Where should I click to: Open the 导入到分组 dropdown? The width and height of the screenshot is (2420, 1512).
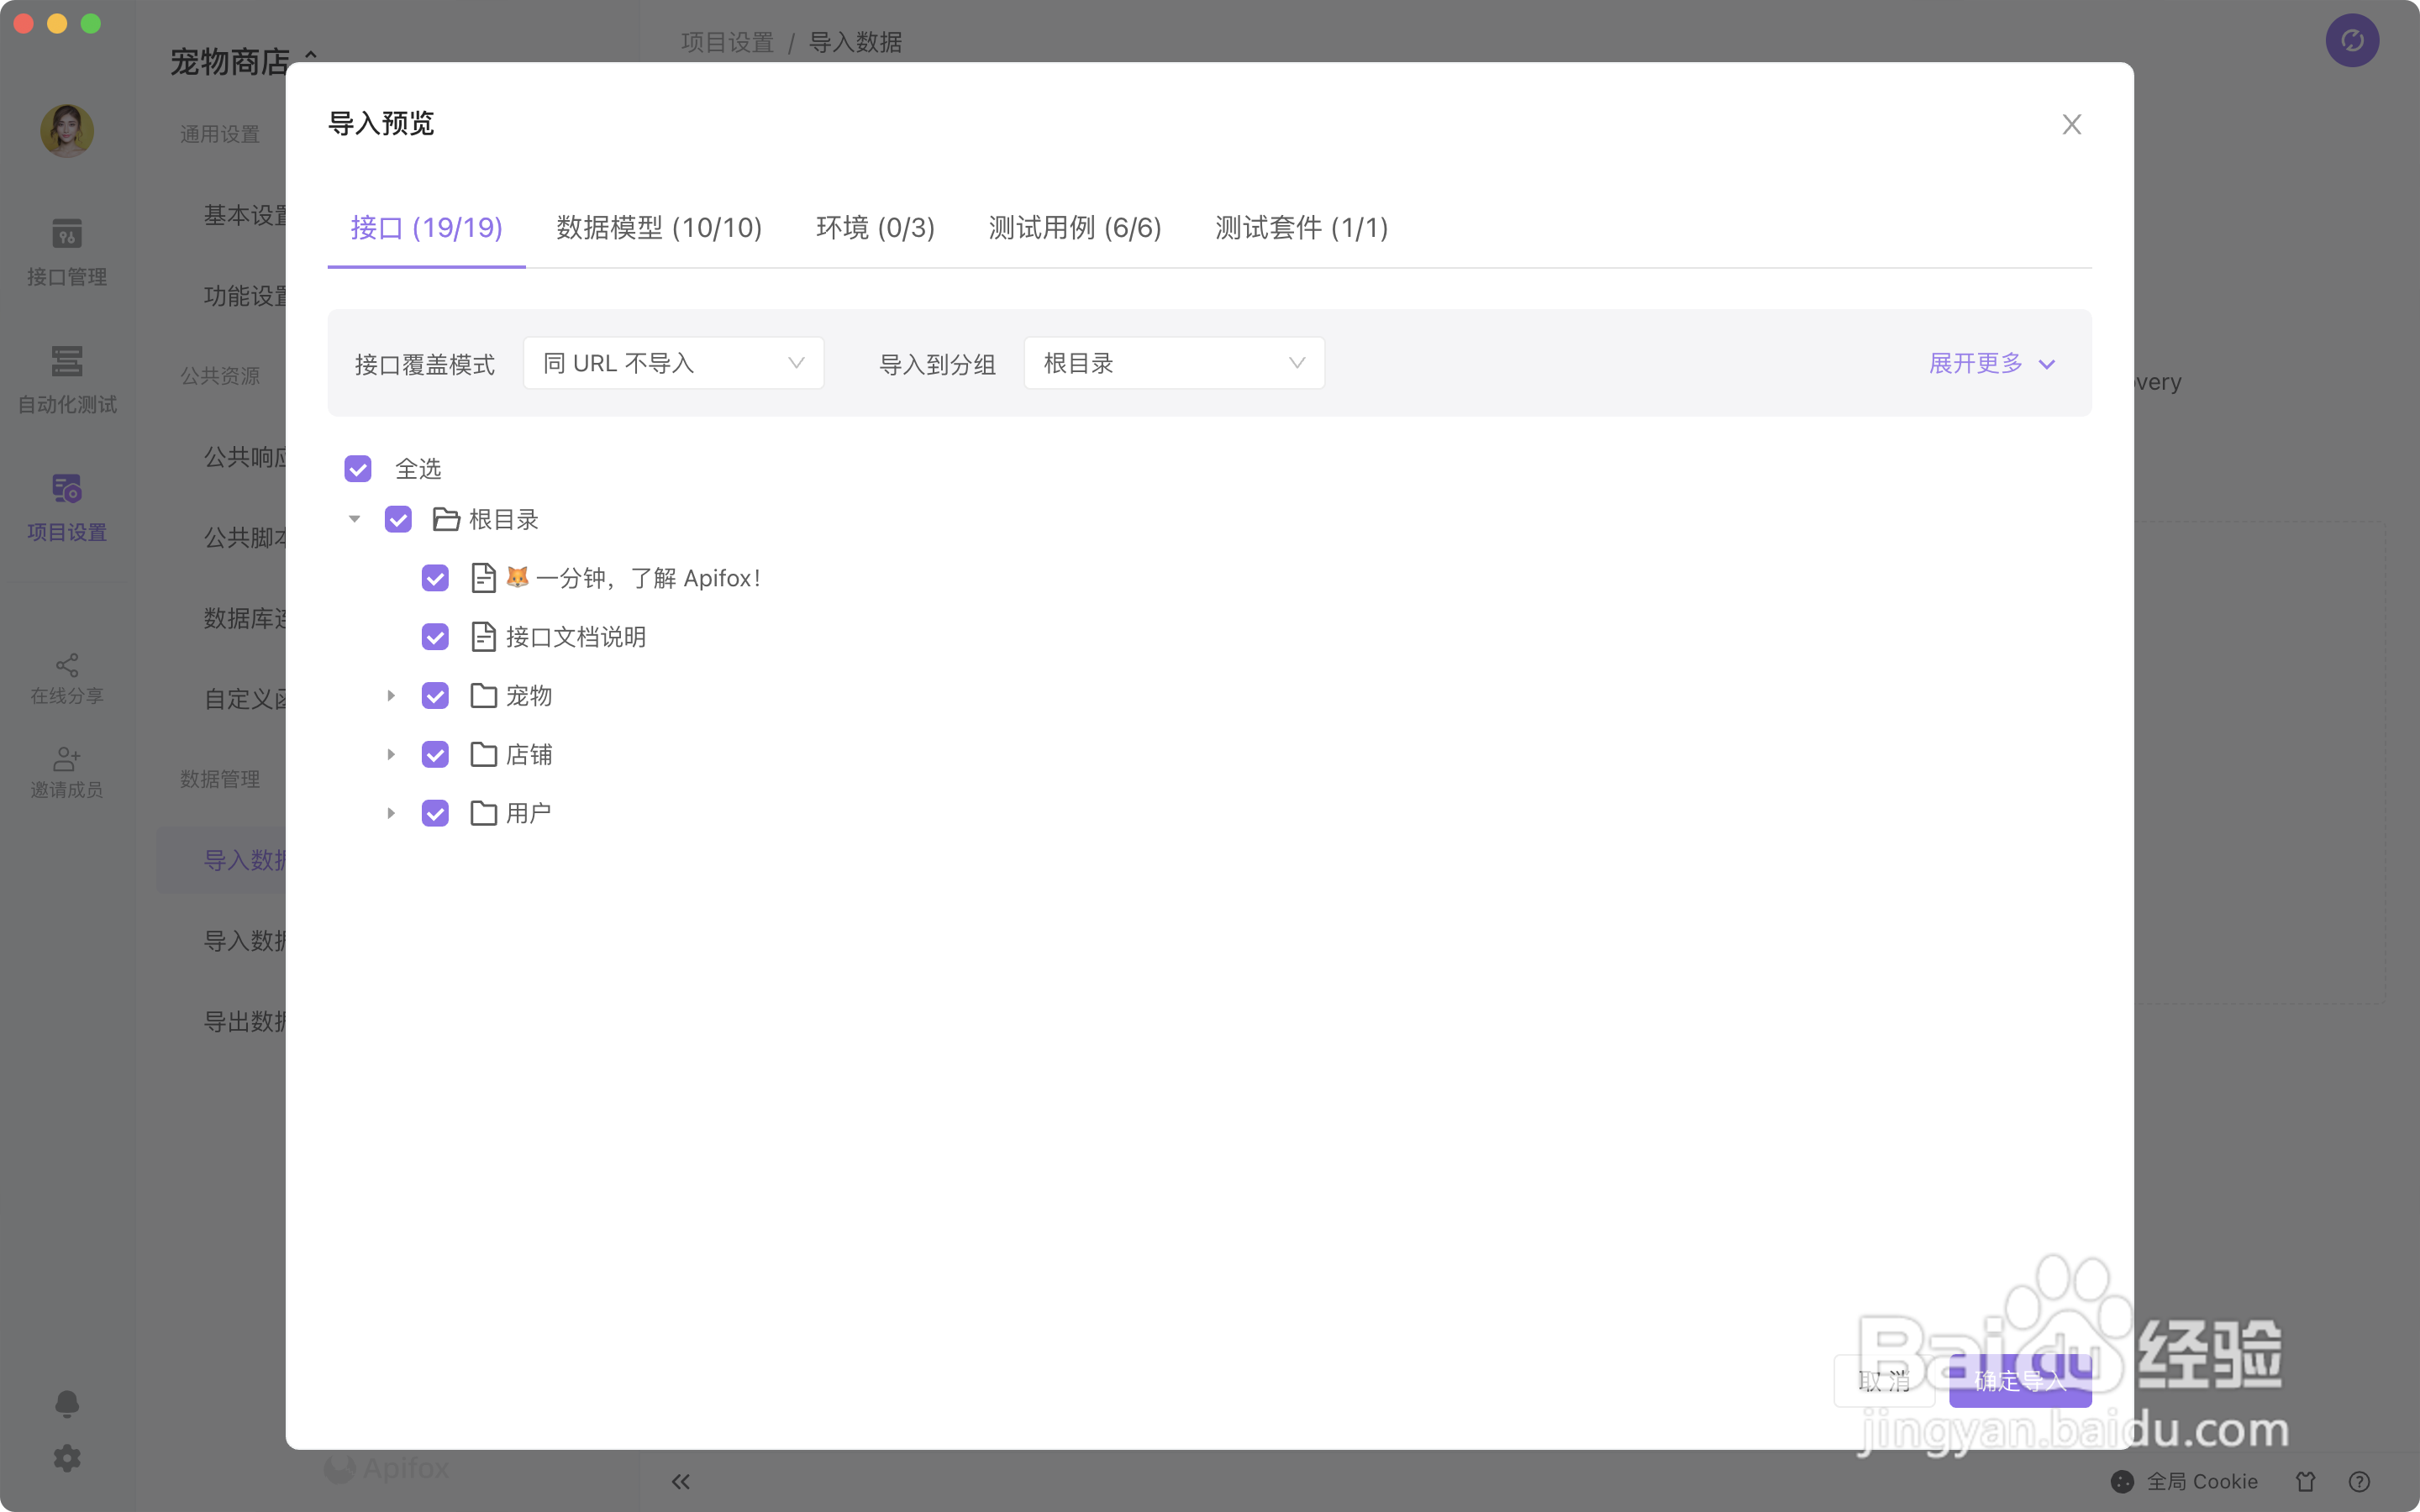point(1174,363)
